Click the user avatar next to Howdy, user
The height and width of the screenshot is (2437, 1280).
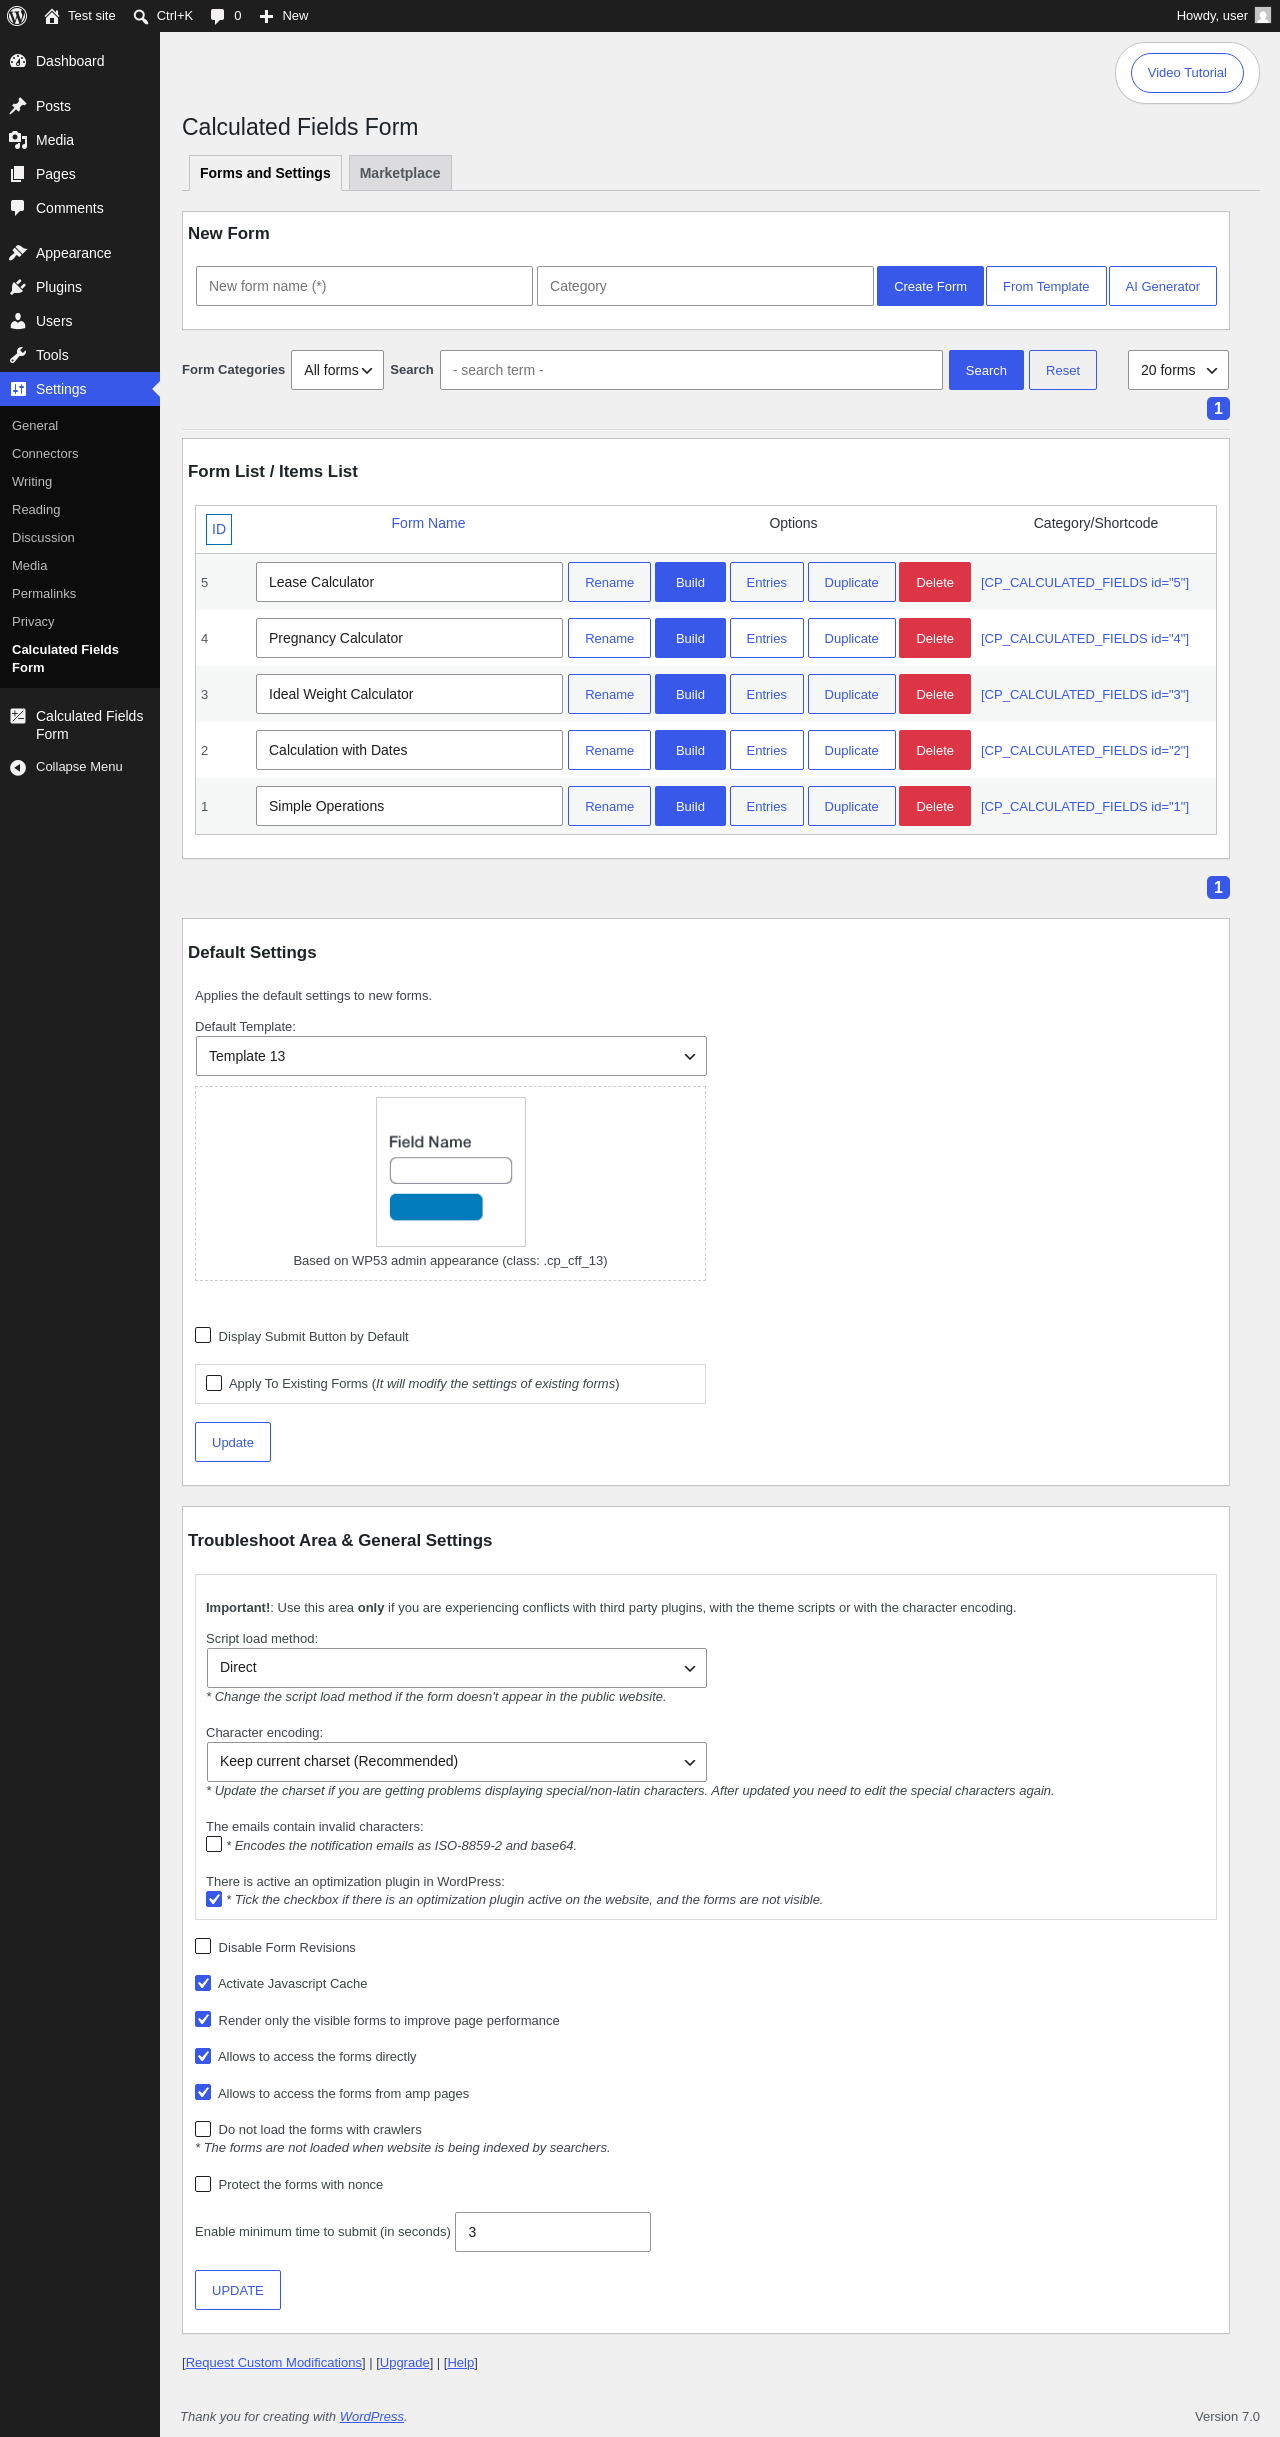(x=1263, y=16)
